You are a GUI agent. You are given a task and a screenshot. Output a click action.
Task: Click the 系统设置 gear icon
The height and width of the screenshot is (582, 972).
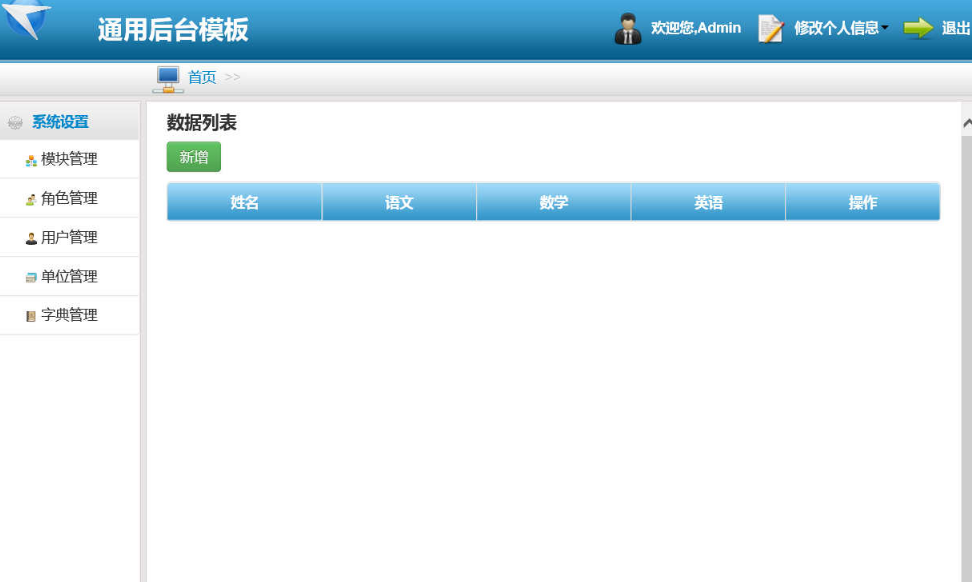tap(15, 123)
